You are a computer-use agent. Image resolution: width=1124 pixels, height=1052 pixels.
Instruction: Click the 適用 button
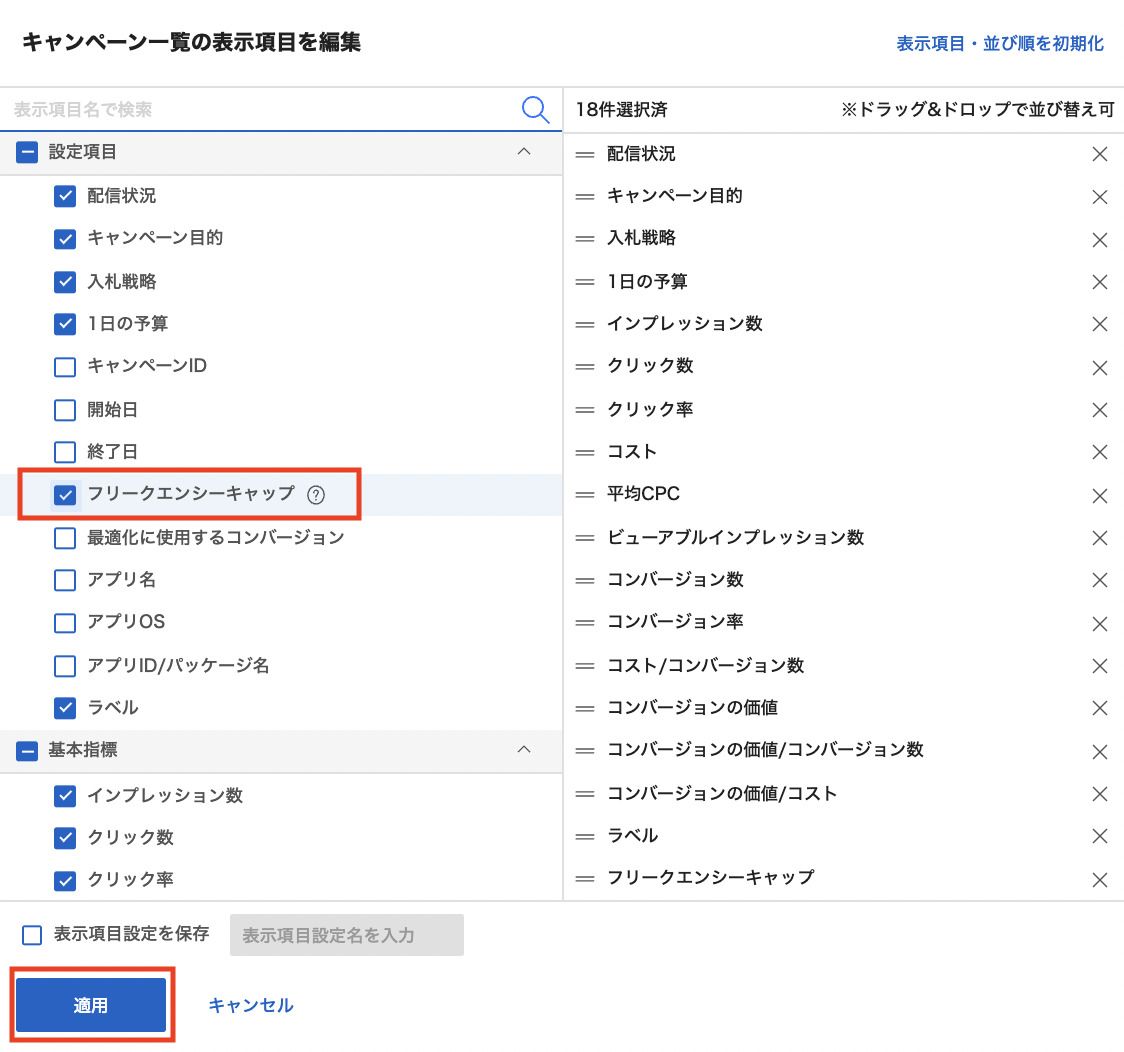[x=91, y=1005]
